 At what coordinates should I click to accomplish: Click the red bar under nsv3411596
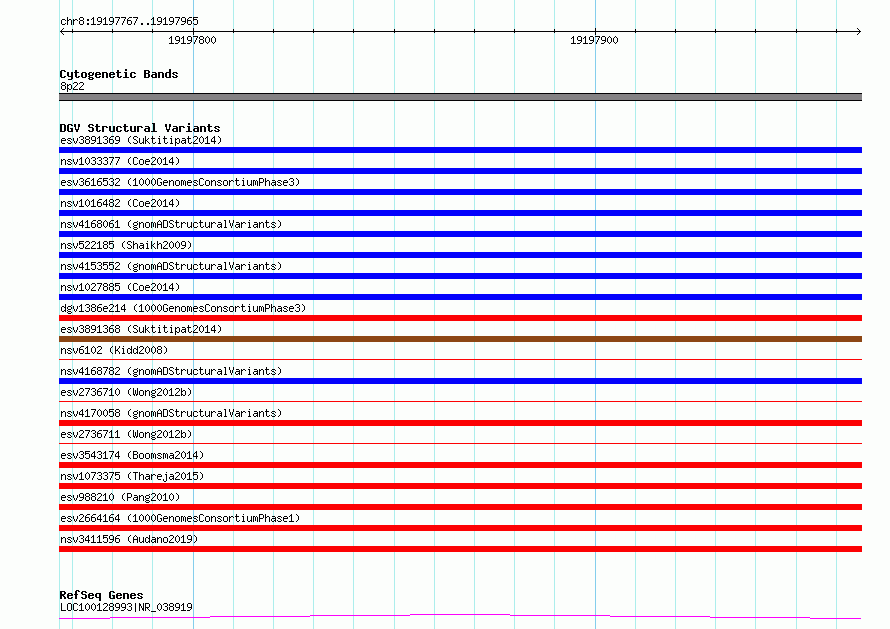pos(460,549)
